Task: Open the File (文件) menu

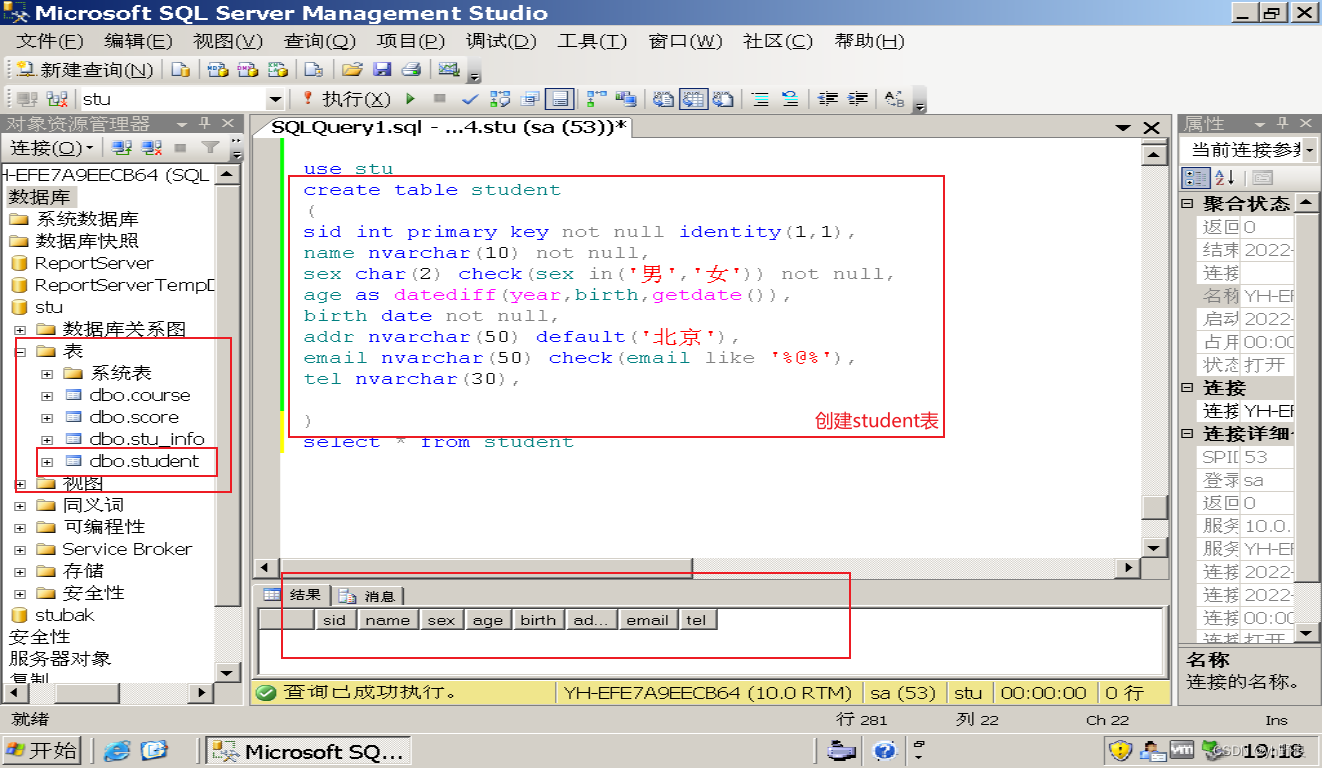Action: [x=50, y=41]
